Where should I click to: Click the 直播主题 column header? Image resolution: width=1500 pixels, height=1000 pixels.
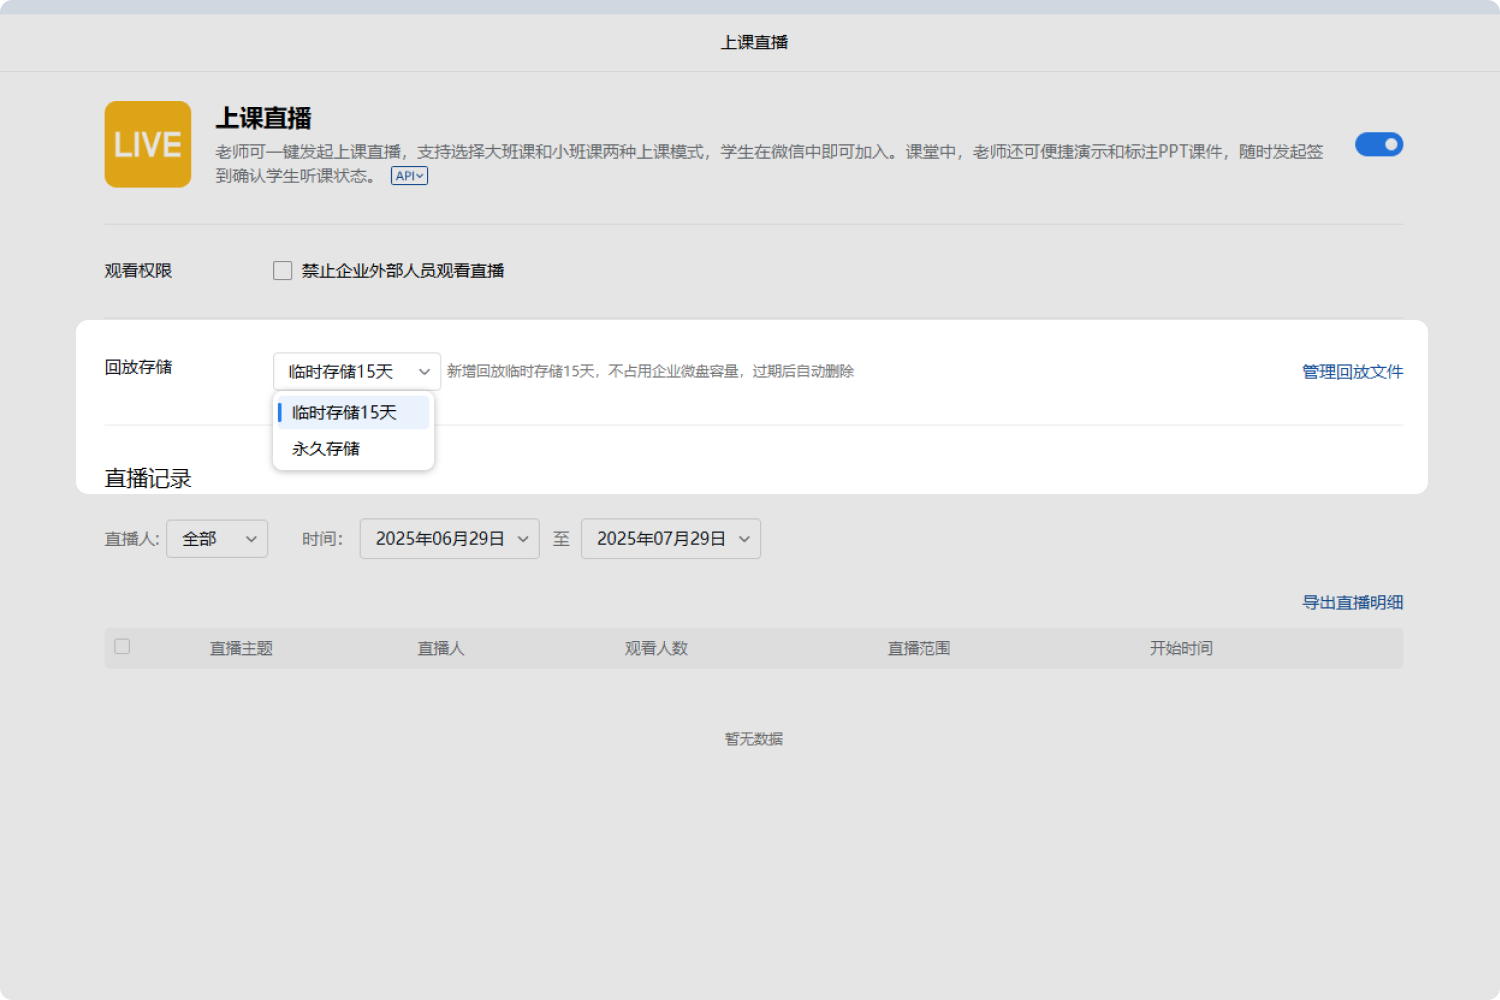coord(241,649)
